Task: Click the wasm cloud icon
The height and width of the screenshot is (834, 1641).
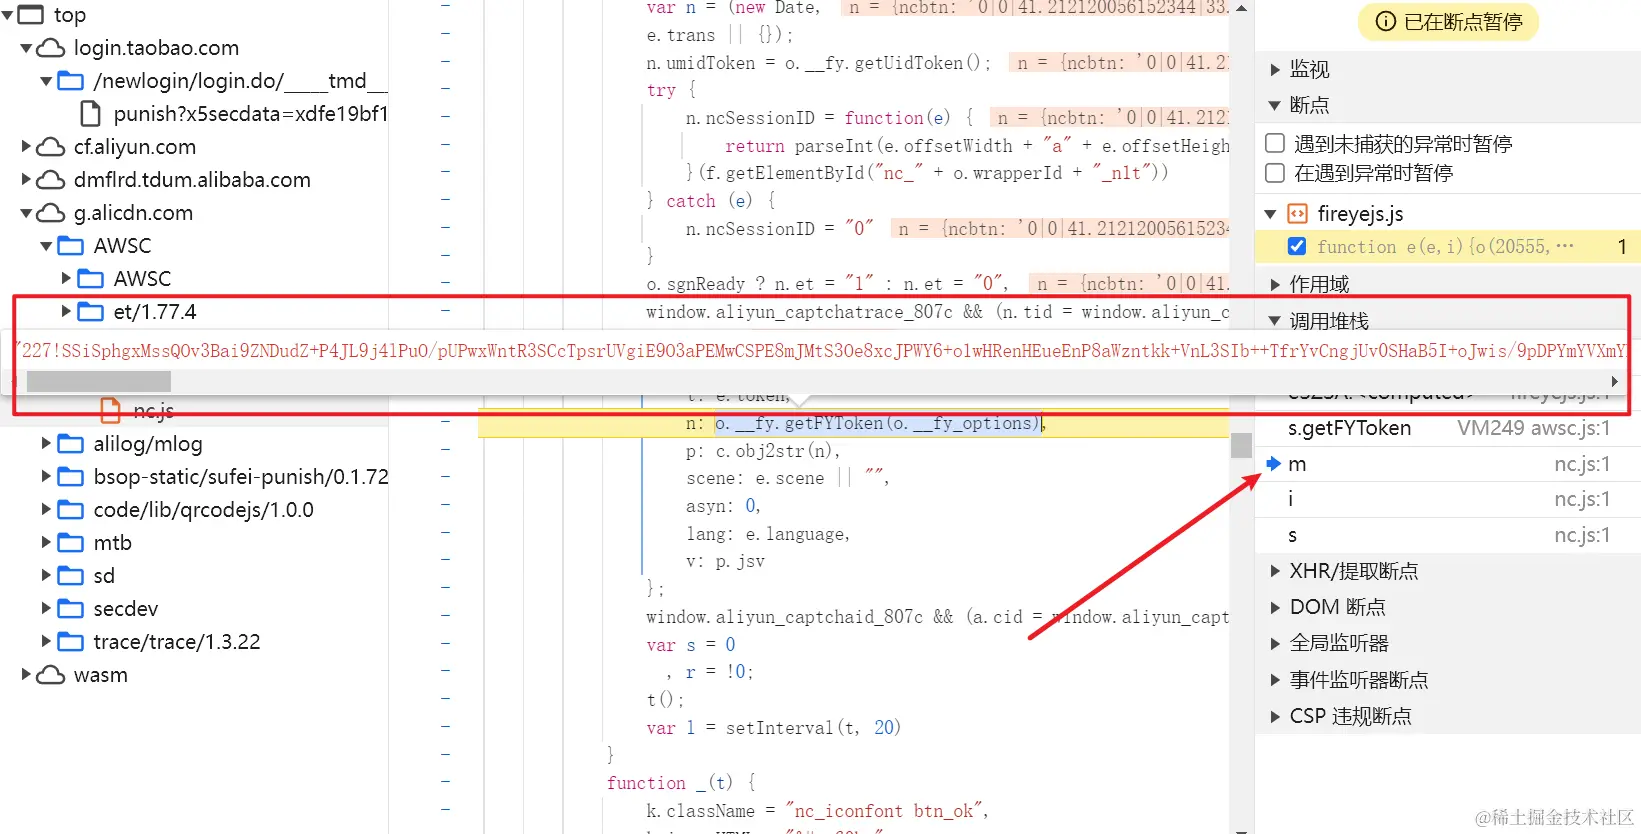Action: click(x=51, y=675)
